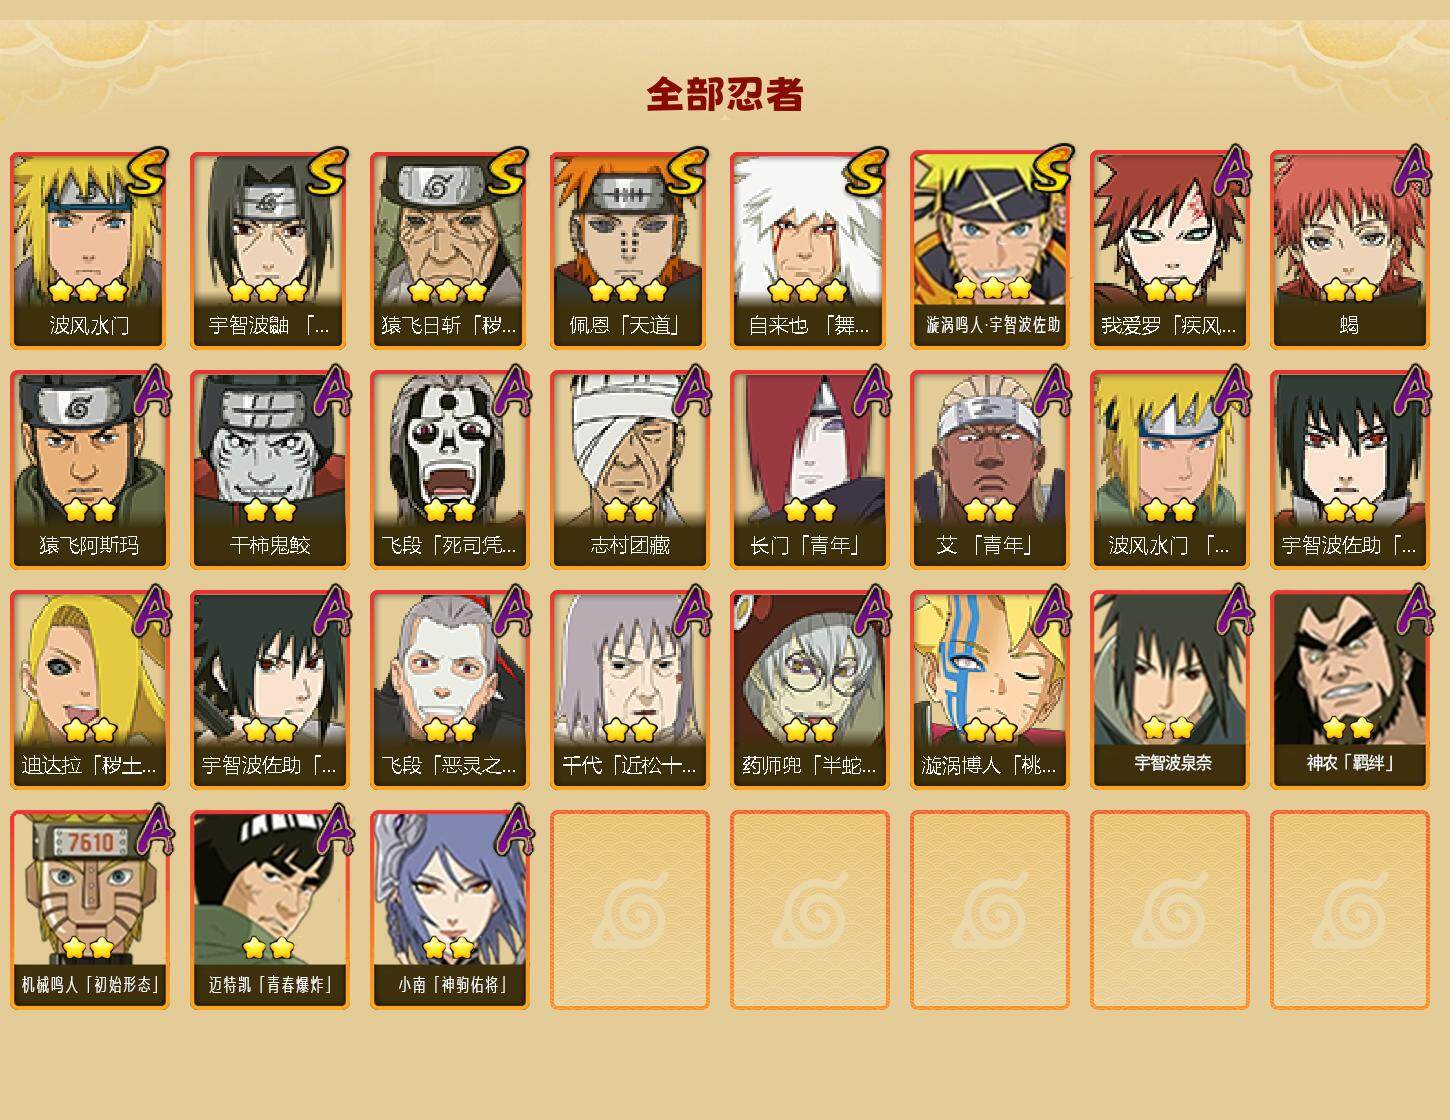Open the 佩恩「天道」 ninja card

(x=630, y=250)
